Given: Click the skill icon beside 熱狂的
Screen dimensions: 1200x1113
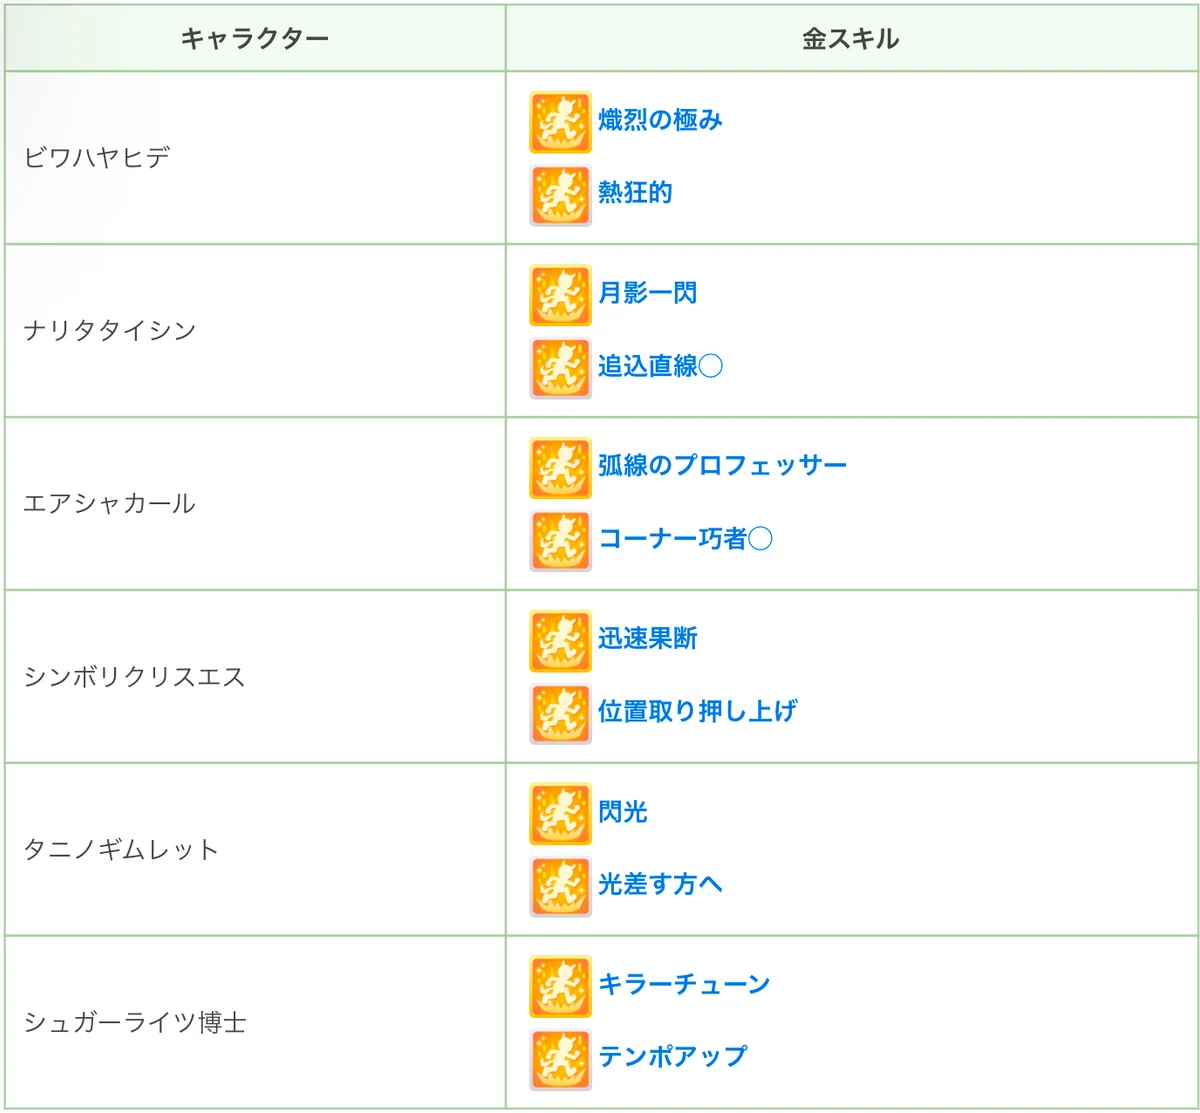Looking at the screenshot, I should [x=560, y=194].
